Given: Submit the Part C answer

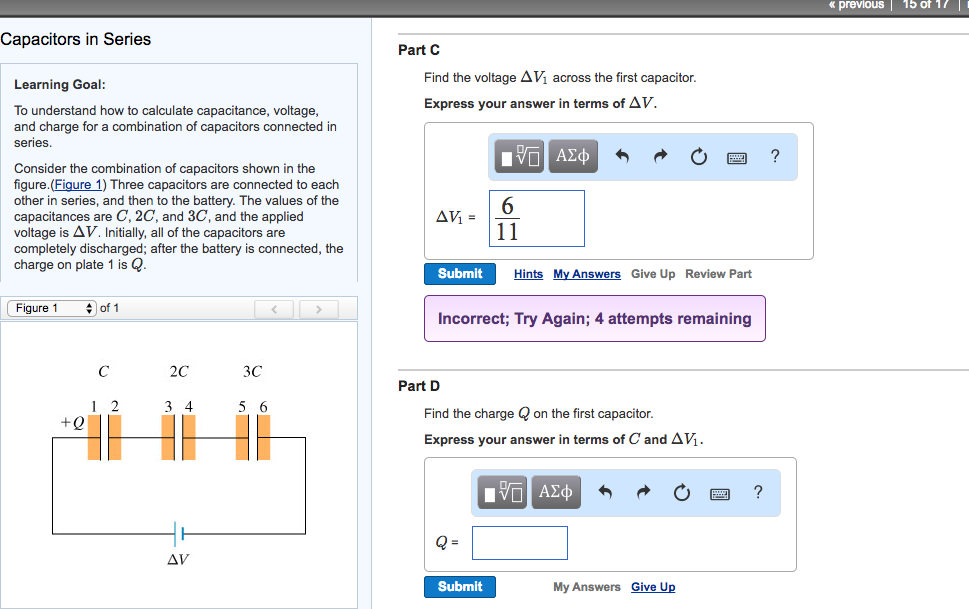Looking at the screenshot, I should (459, 273).
